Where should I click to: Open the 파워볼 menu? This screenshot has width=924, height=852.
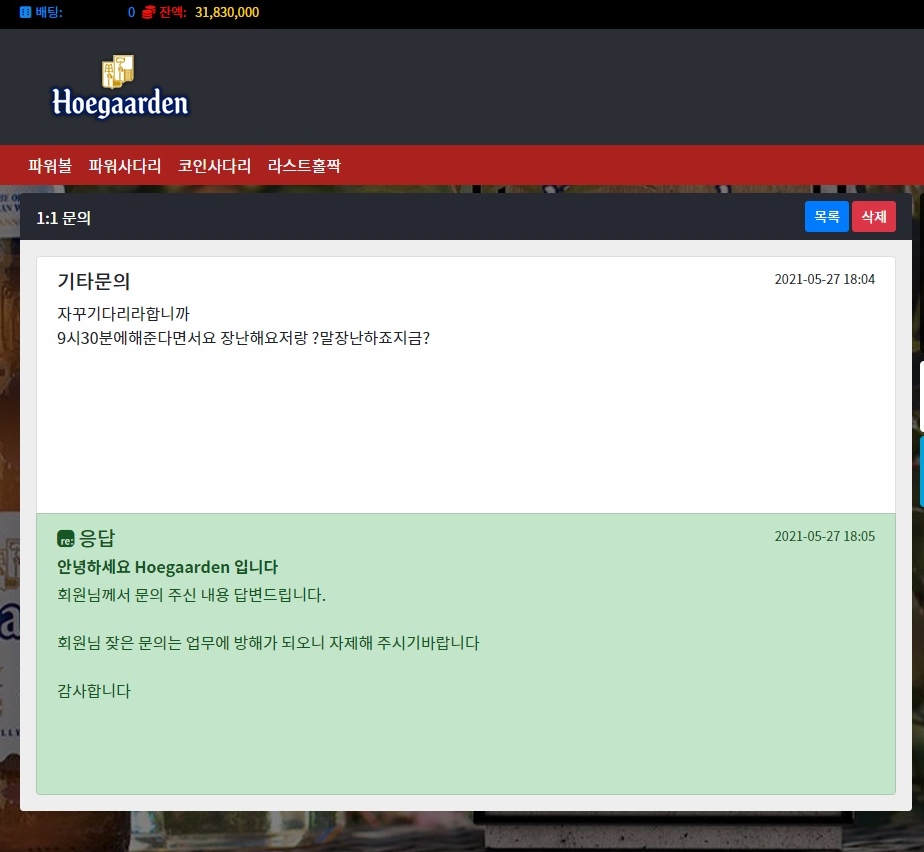click(x=50, y=166)
